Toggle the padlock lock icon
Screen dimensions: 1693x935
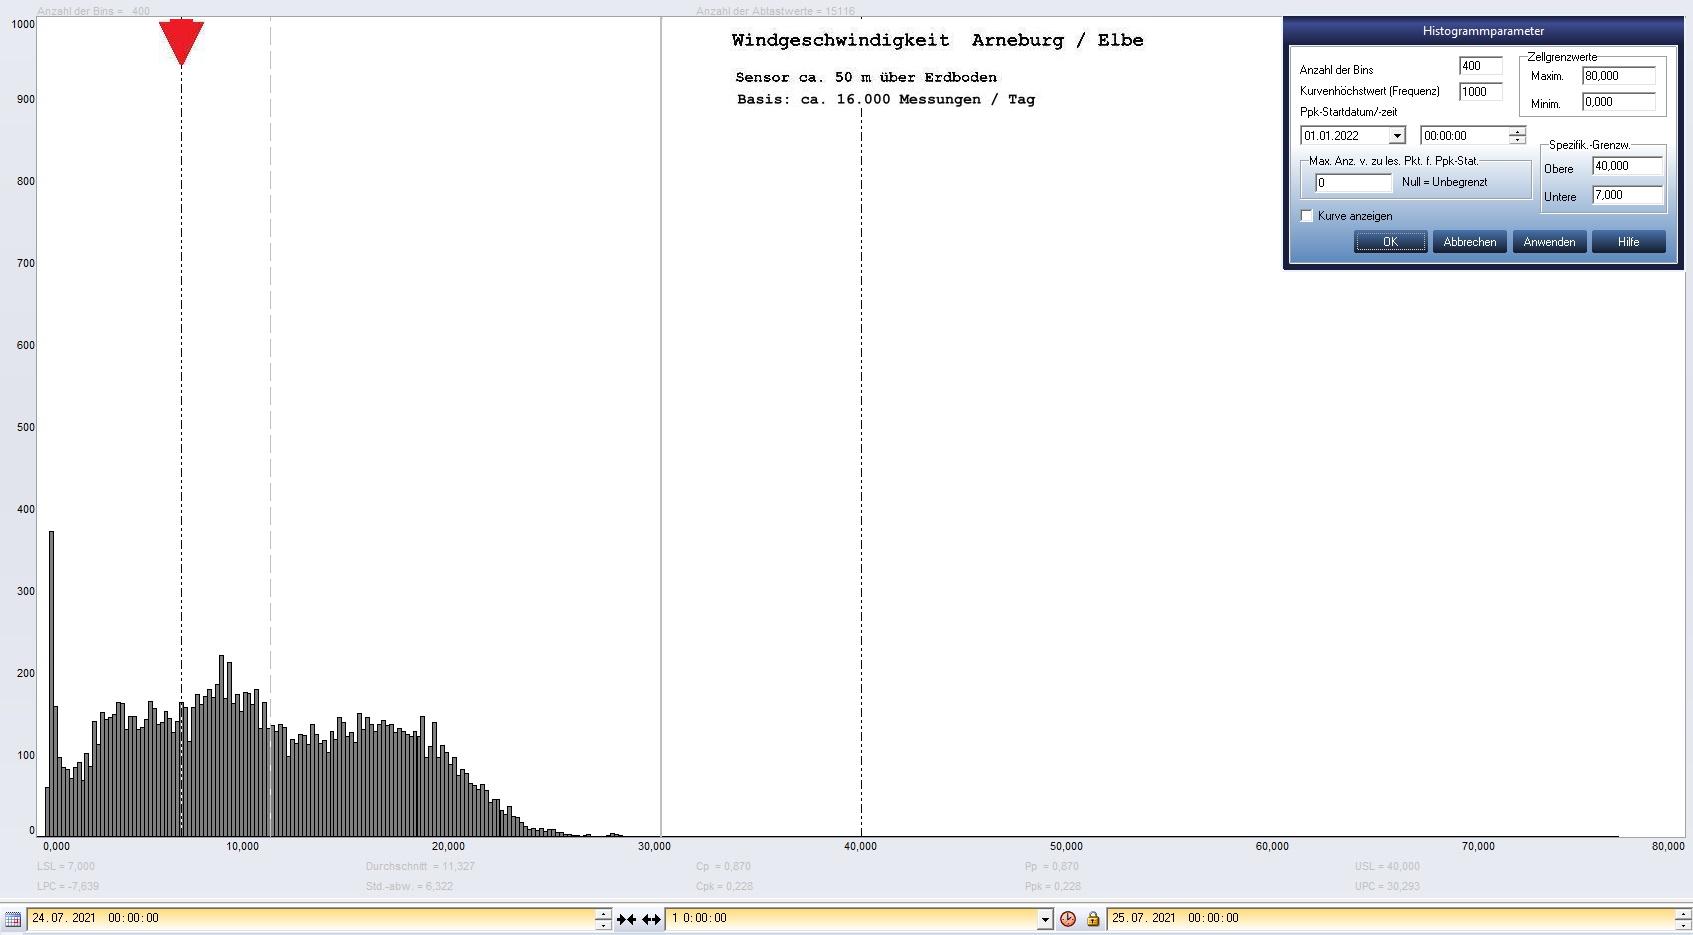click(1093, 919)
